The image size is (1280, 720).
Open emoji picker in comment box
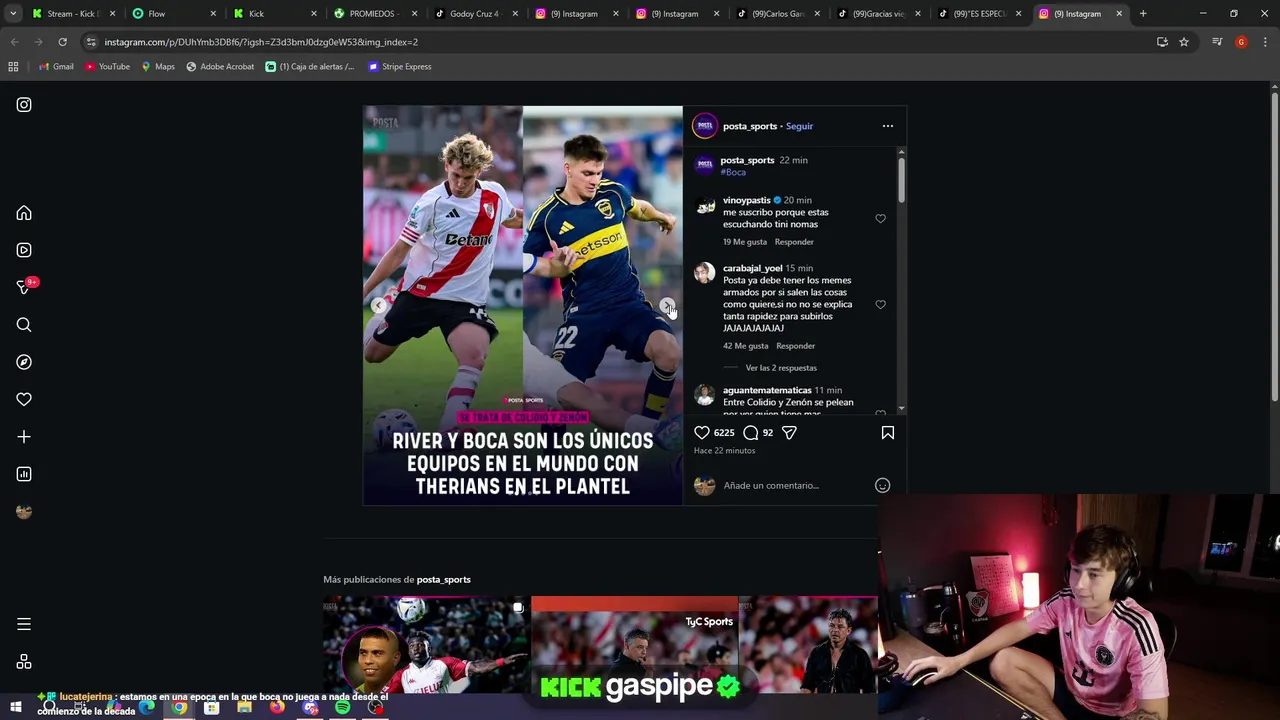click(882, 485)
